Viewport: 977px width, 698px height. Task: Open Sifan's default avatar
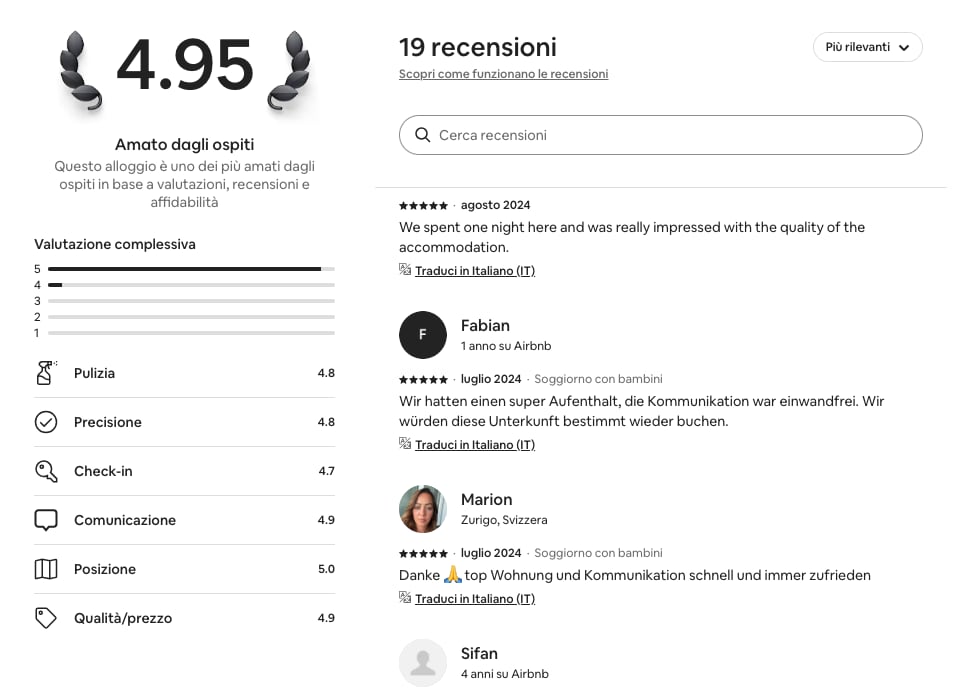(422, 662)
